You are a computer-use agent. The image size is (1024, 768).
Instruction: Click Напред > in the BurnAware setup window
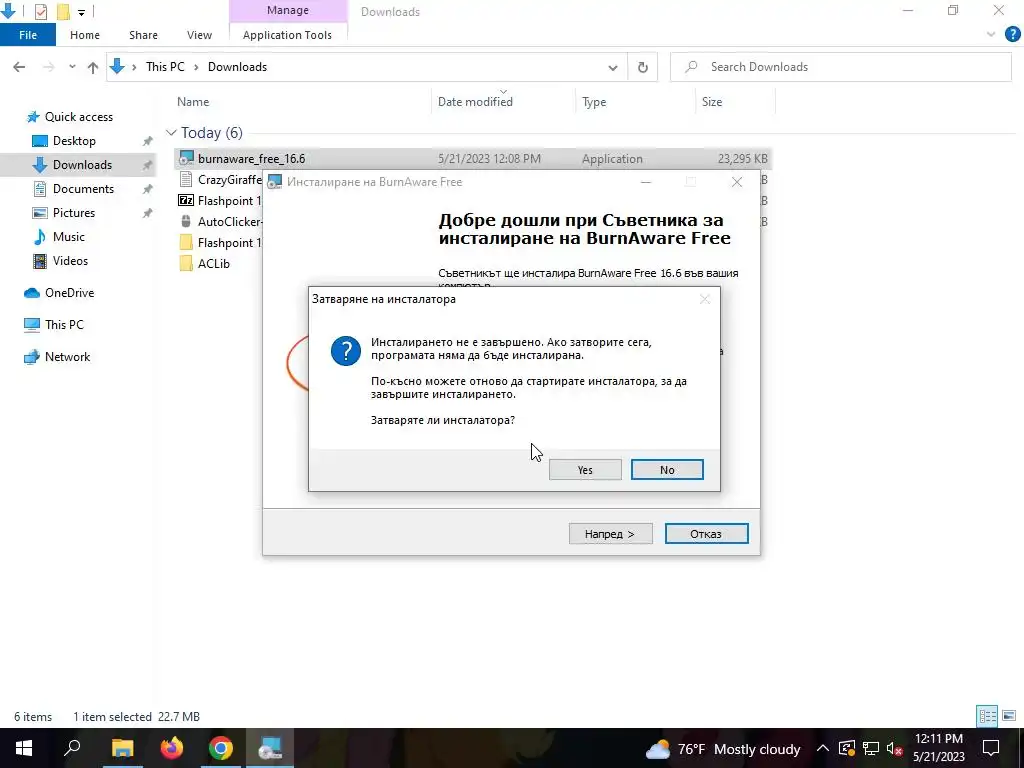click(x=610, y=534)
